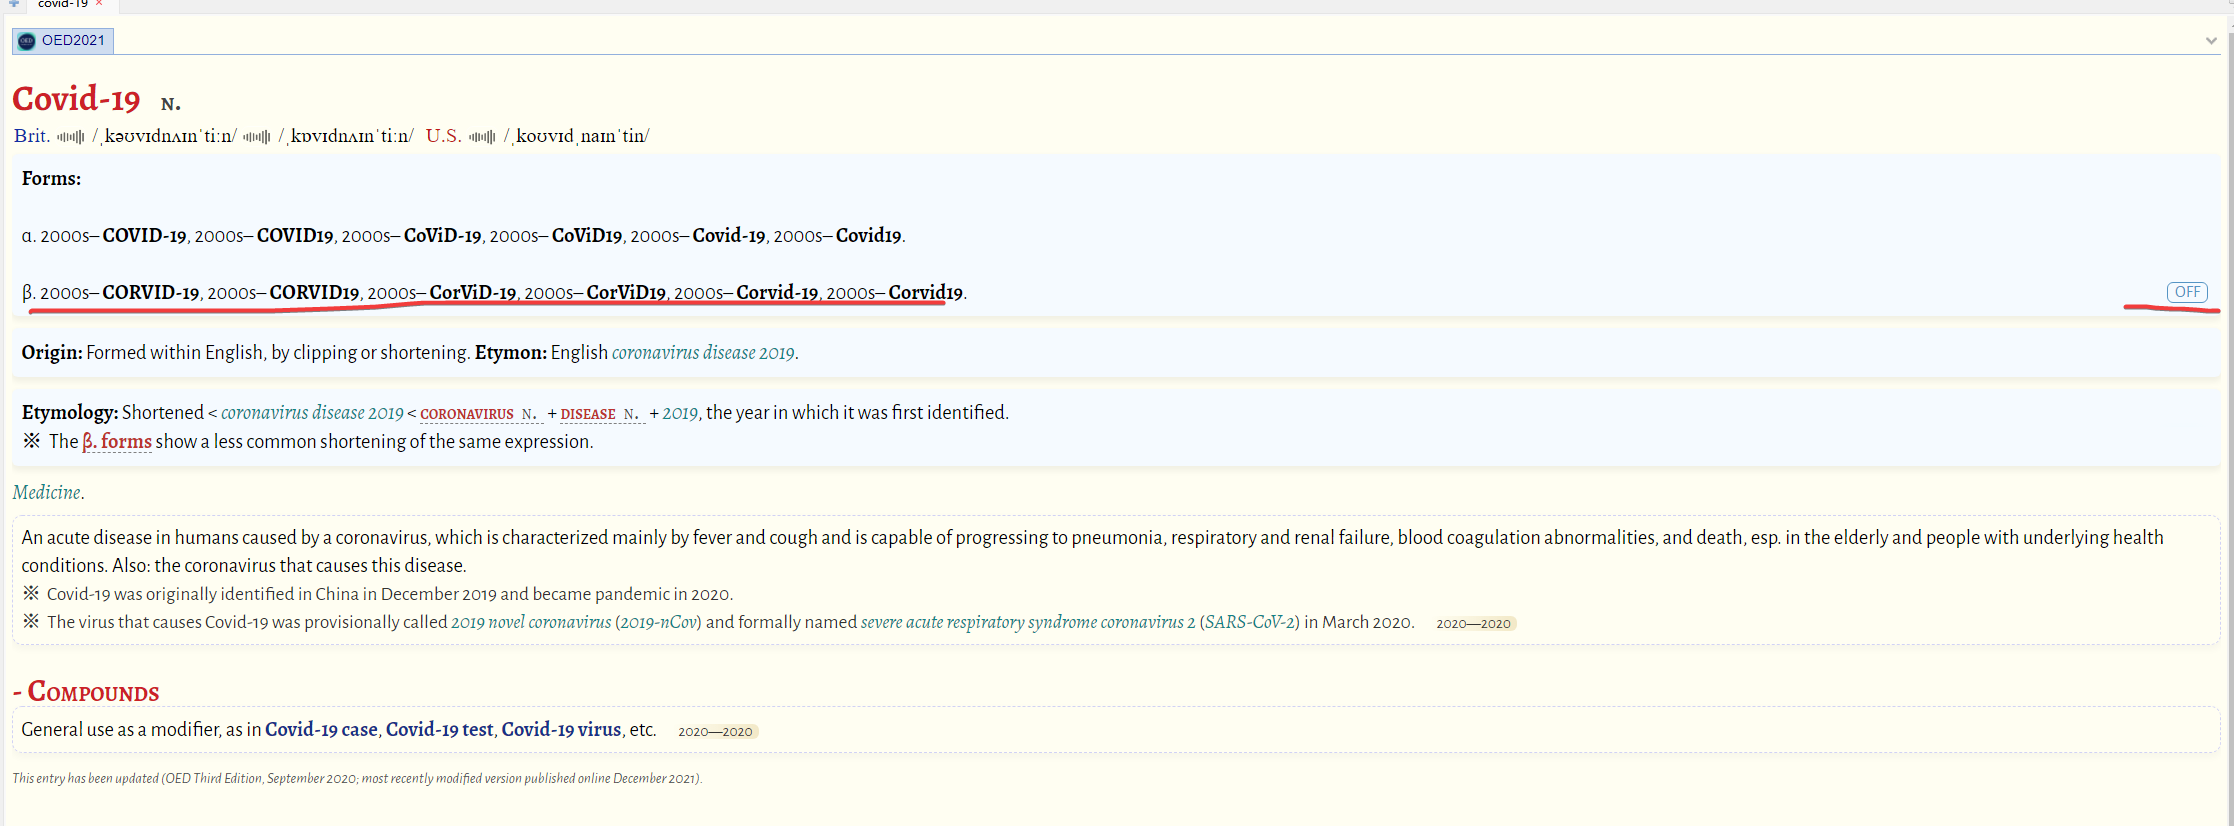Collapse the Compounds section heading
The height and width of the screenshot is (826, 2234).
click(x=86, y=692)
